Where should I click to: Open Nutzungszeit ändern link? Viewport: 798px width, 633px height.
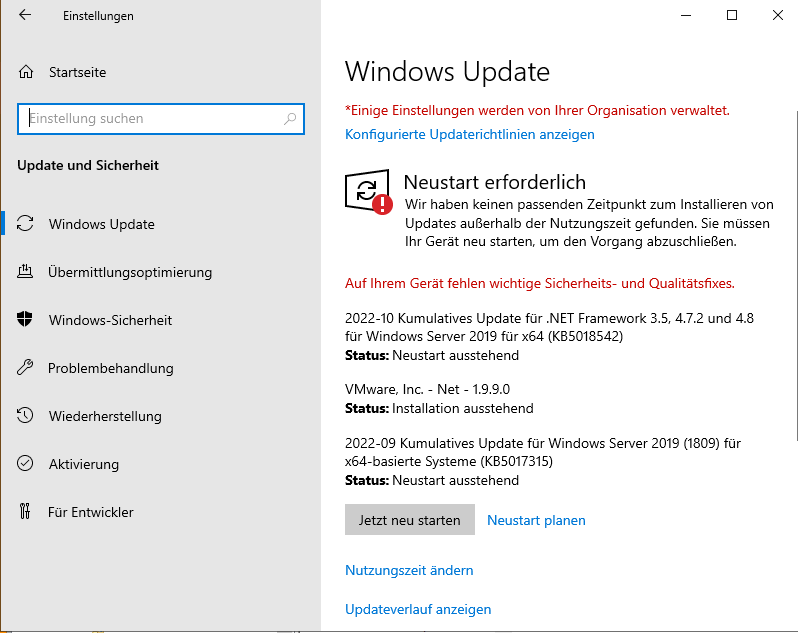point(409,570)
